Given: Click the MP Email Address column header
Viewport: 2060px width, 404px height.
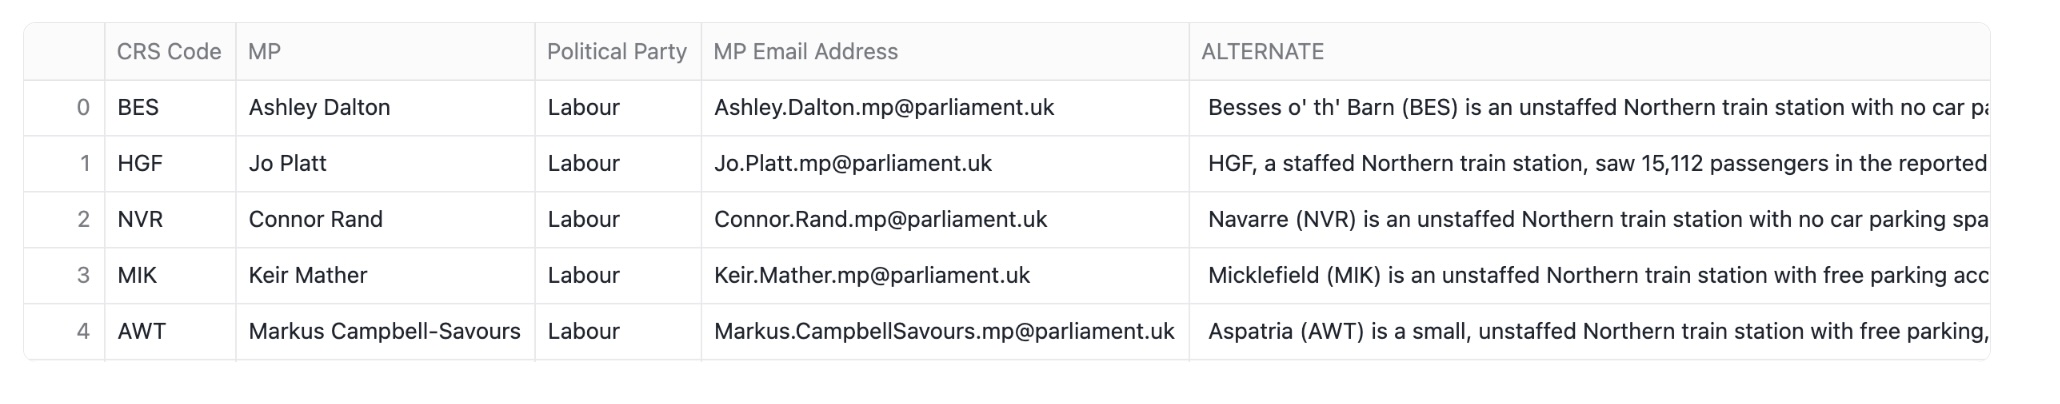Looking at the screenshot, I should (806, 52).
